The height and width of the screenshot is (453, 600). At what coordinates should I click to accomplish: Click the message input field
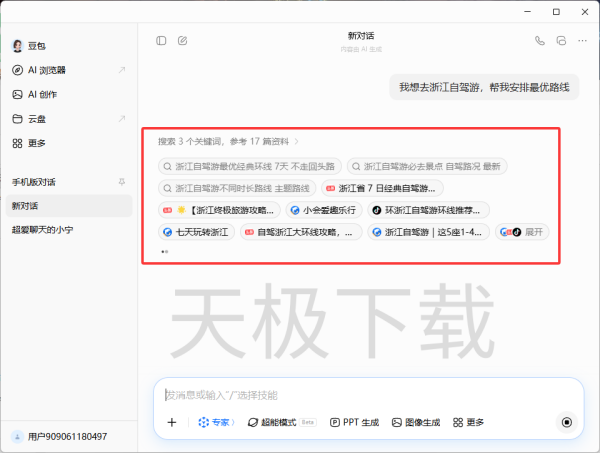pyautogui.click(x=360, y=395)
